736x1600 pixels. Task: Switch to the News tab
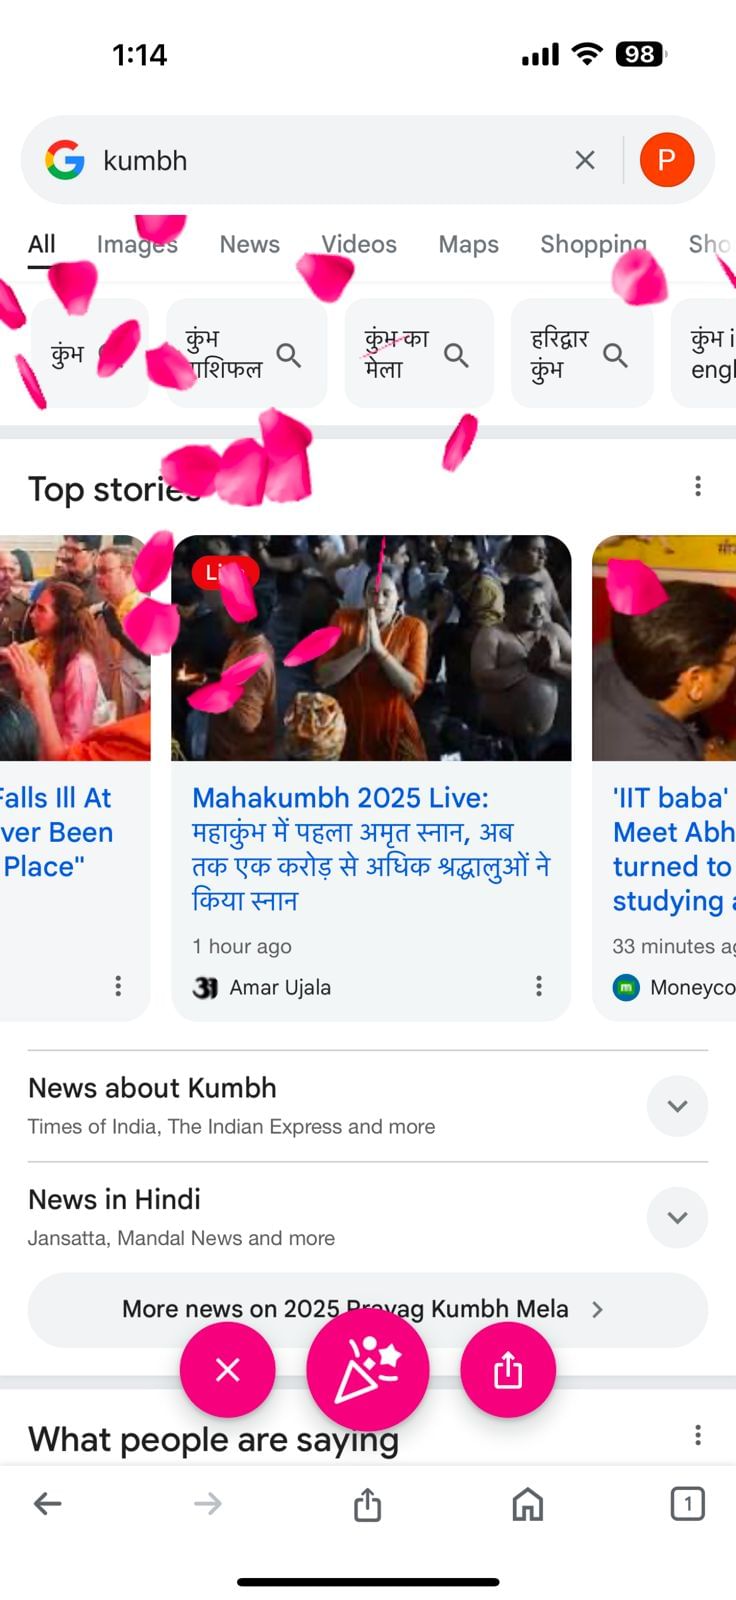[x=250, y=244]
